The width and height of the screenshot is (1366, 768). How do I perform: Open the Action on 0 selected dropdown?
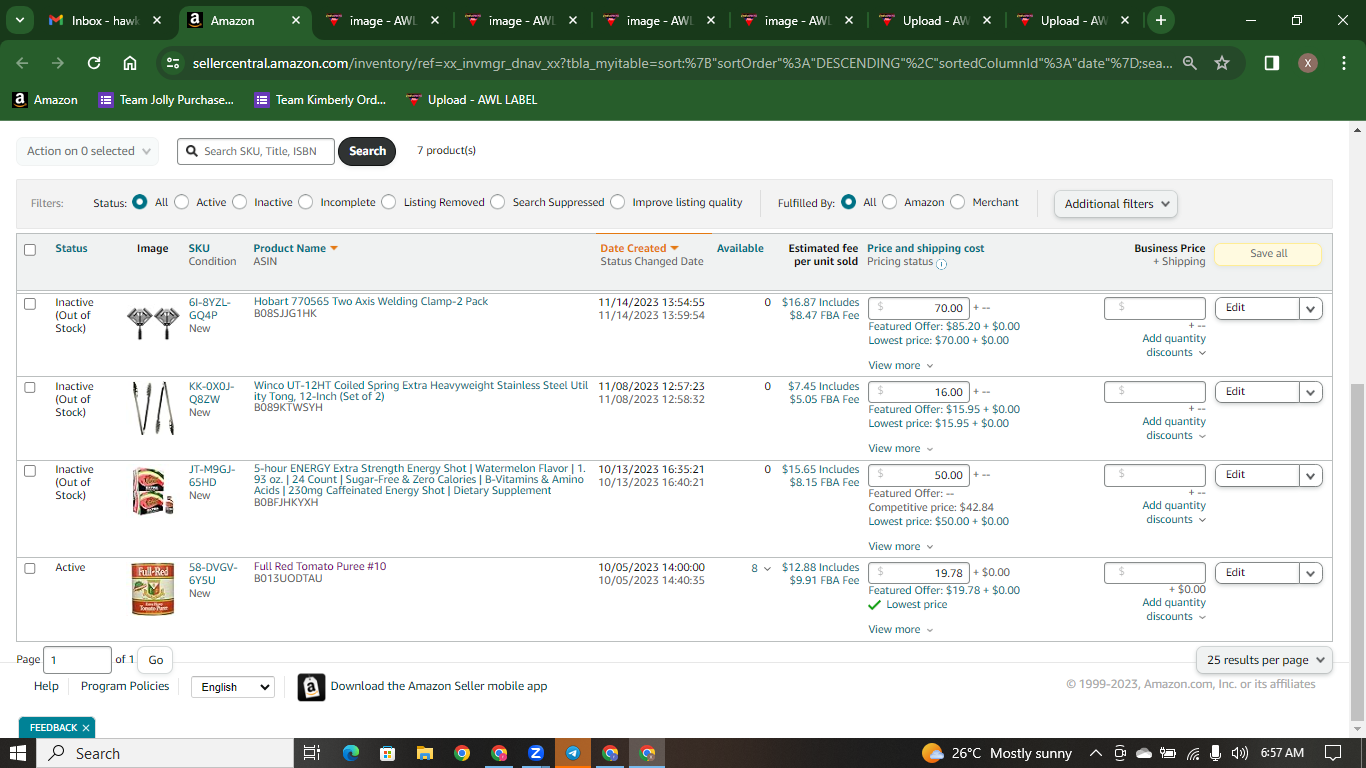[87, 151]
